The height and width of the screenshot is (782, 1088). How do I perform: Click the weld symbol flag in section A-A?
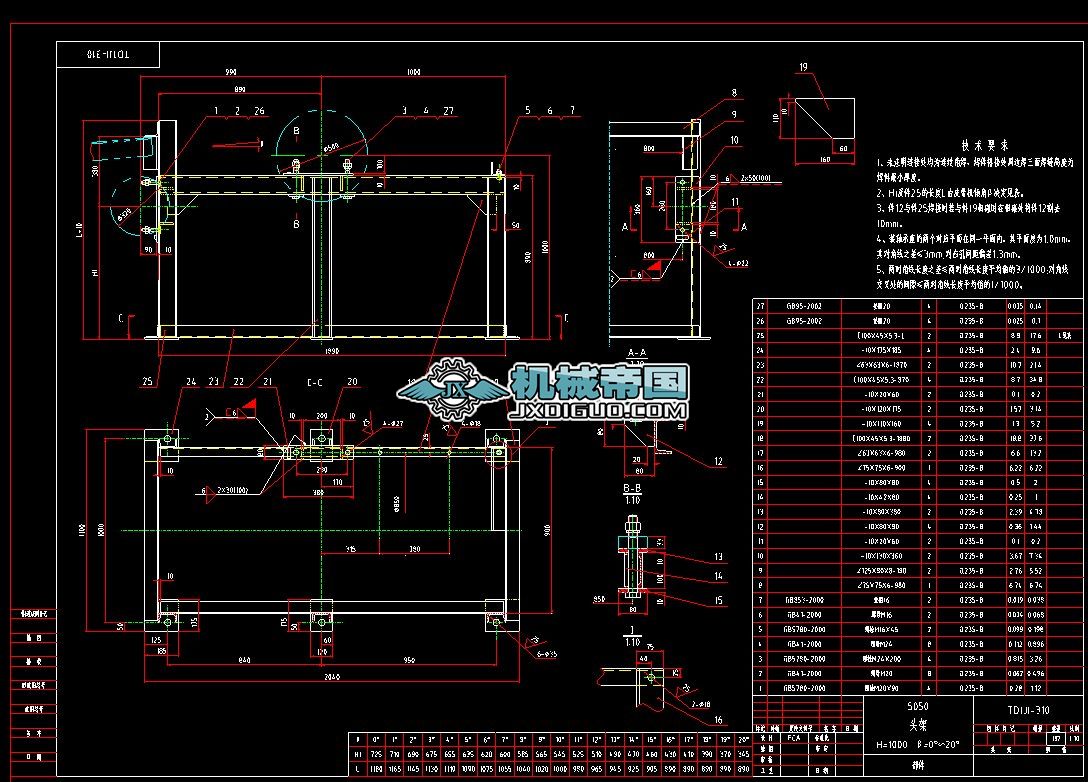pyautogui.click(x=652, y=264)
